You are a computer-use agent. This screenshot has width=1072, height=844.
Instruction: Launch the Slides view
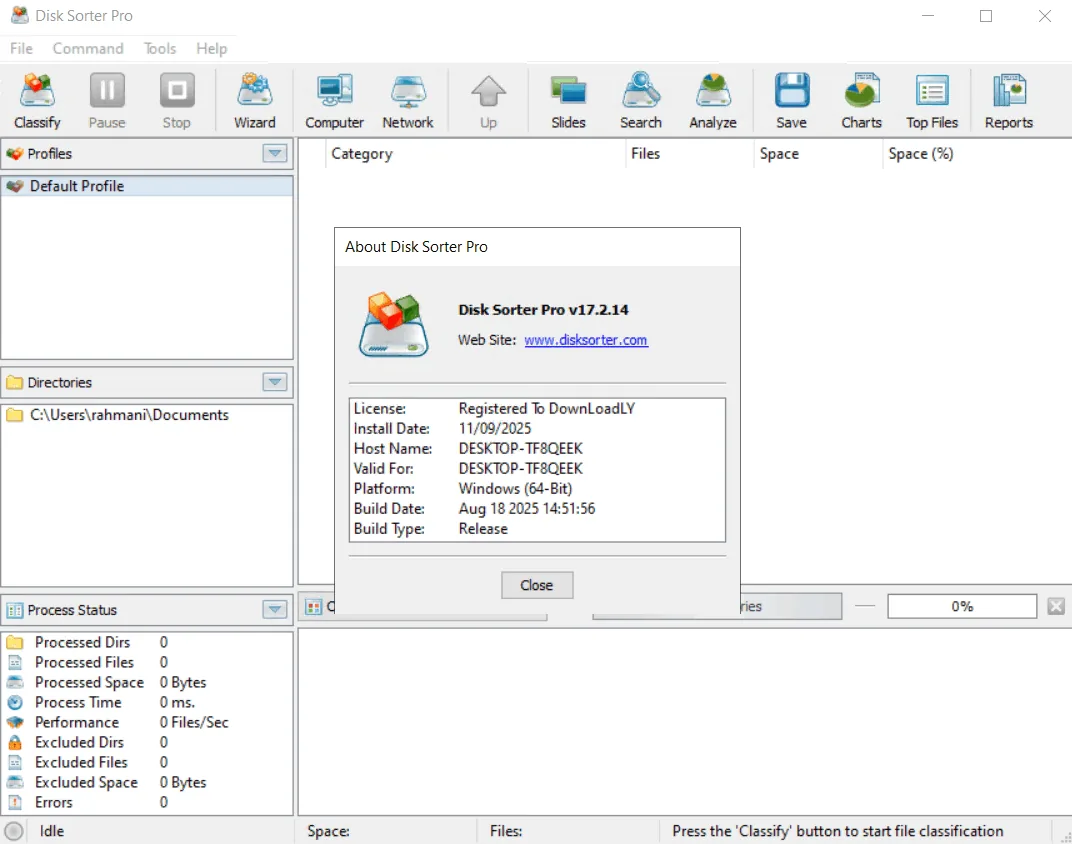pos(568,100)
